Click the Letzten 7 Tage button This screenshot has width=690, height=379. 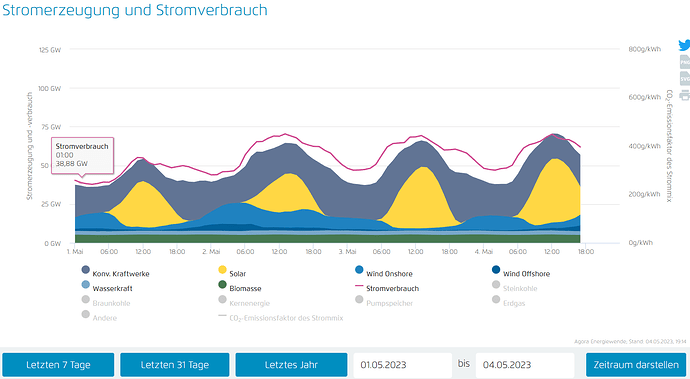tap(58, 364)
